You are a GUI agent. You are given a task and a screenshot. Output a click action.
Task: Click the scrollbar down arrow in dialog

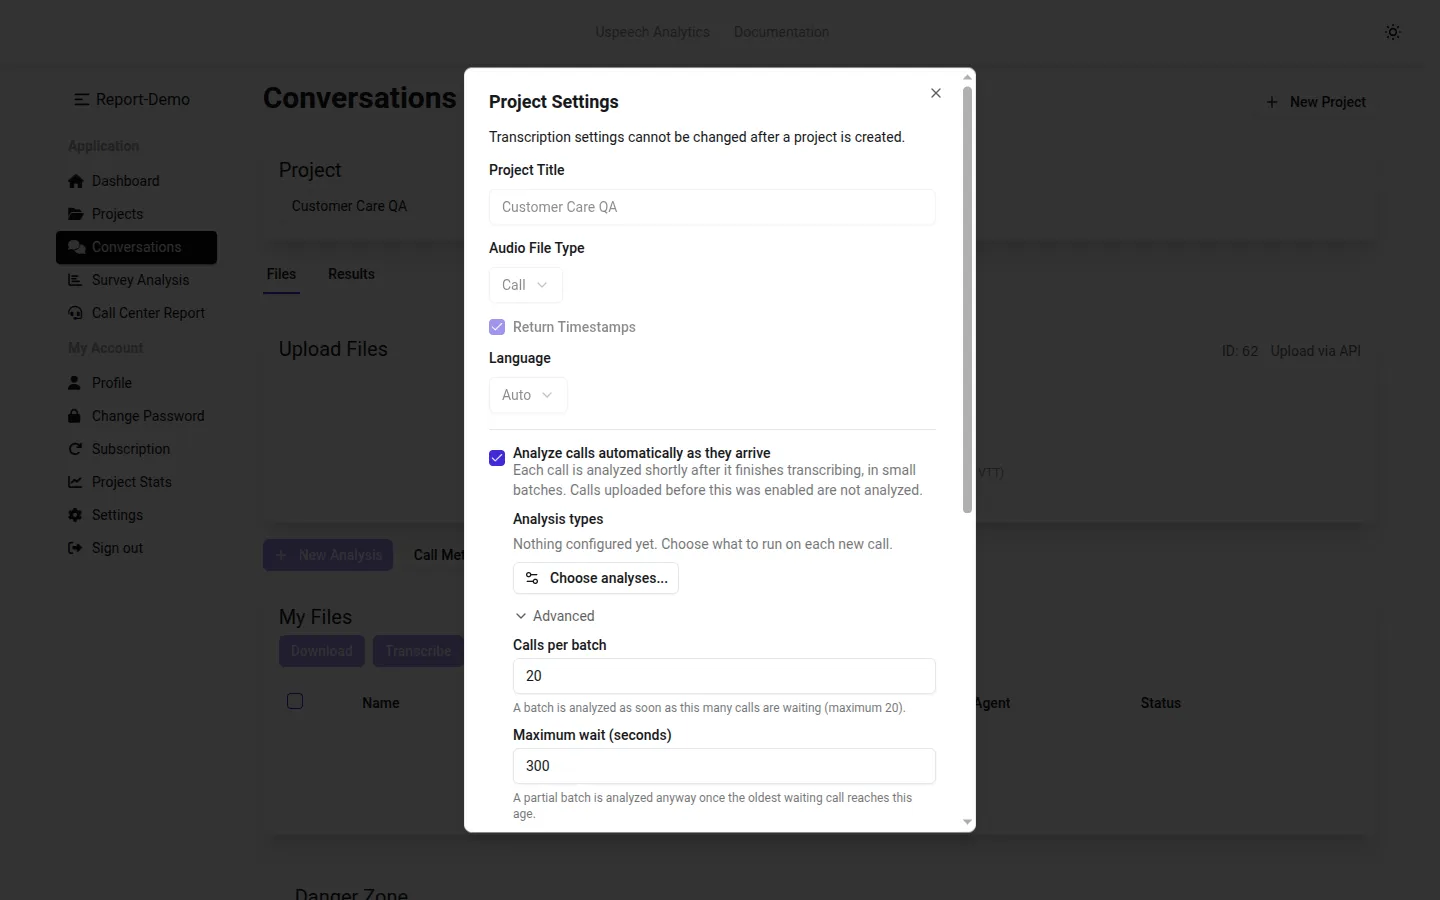[967, 822]
